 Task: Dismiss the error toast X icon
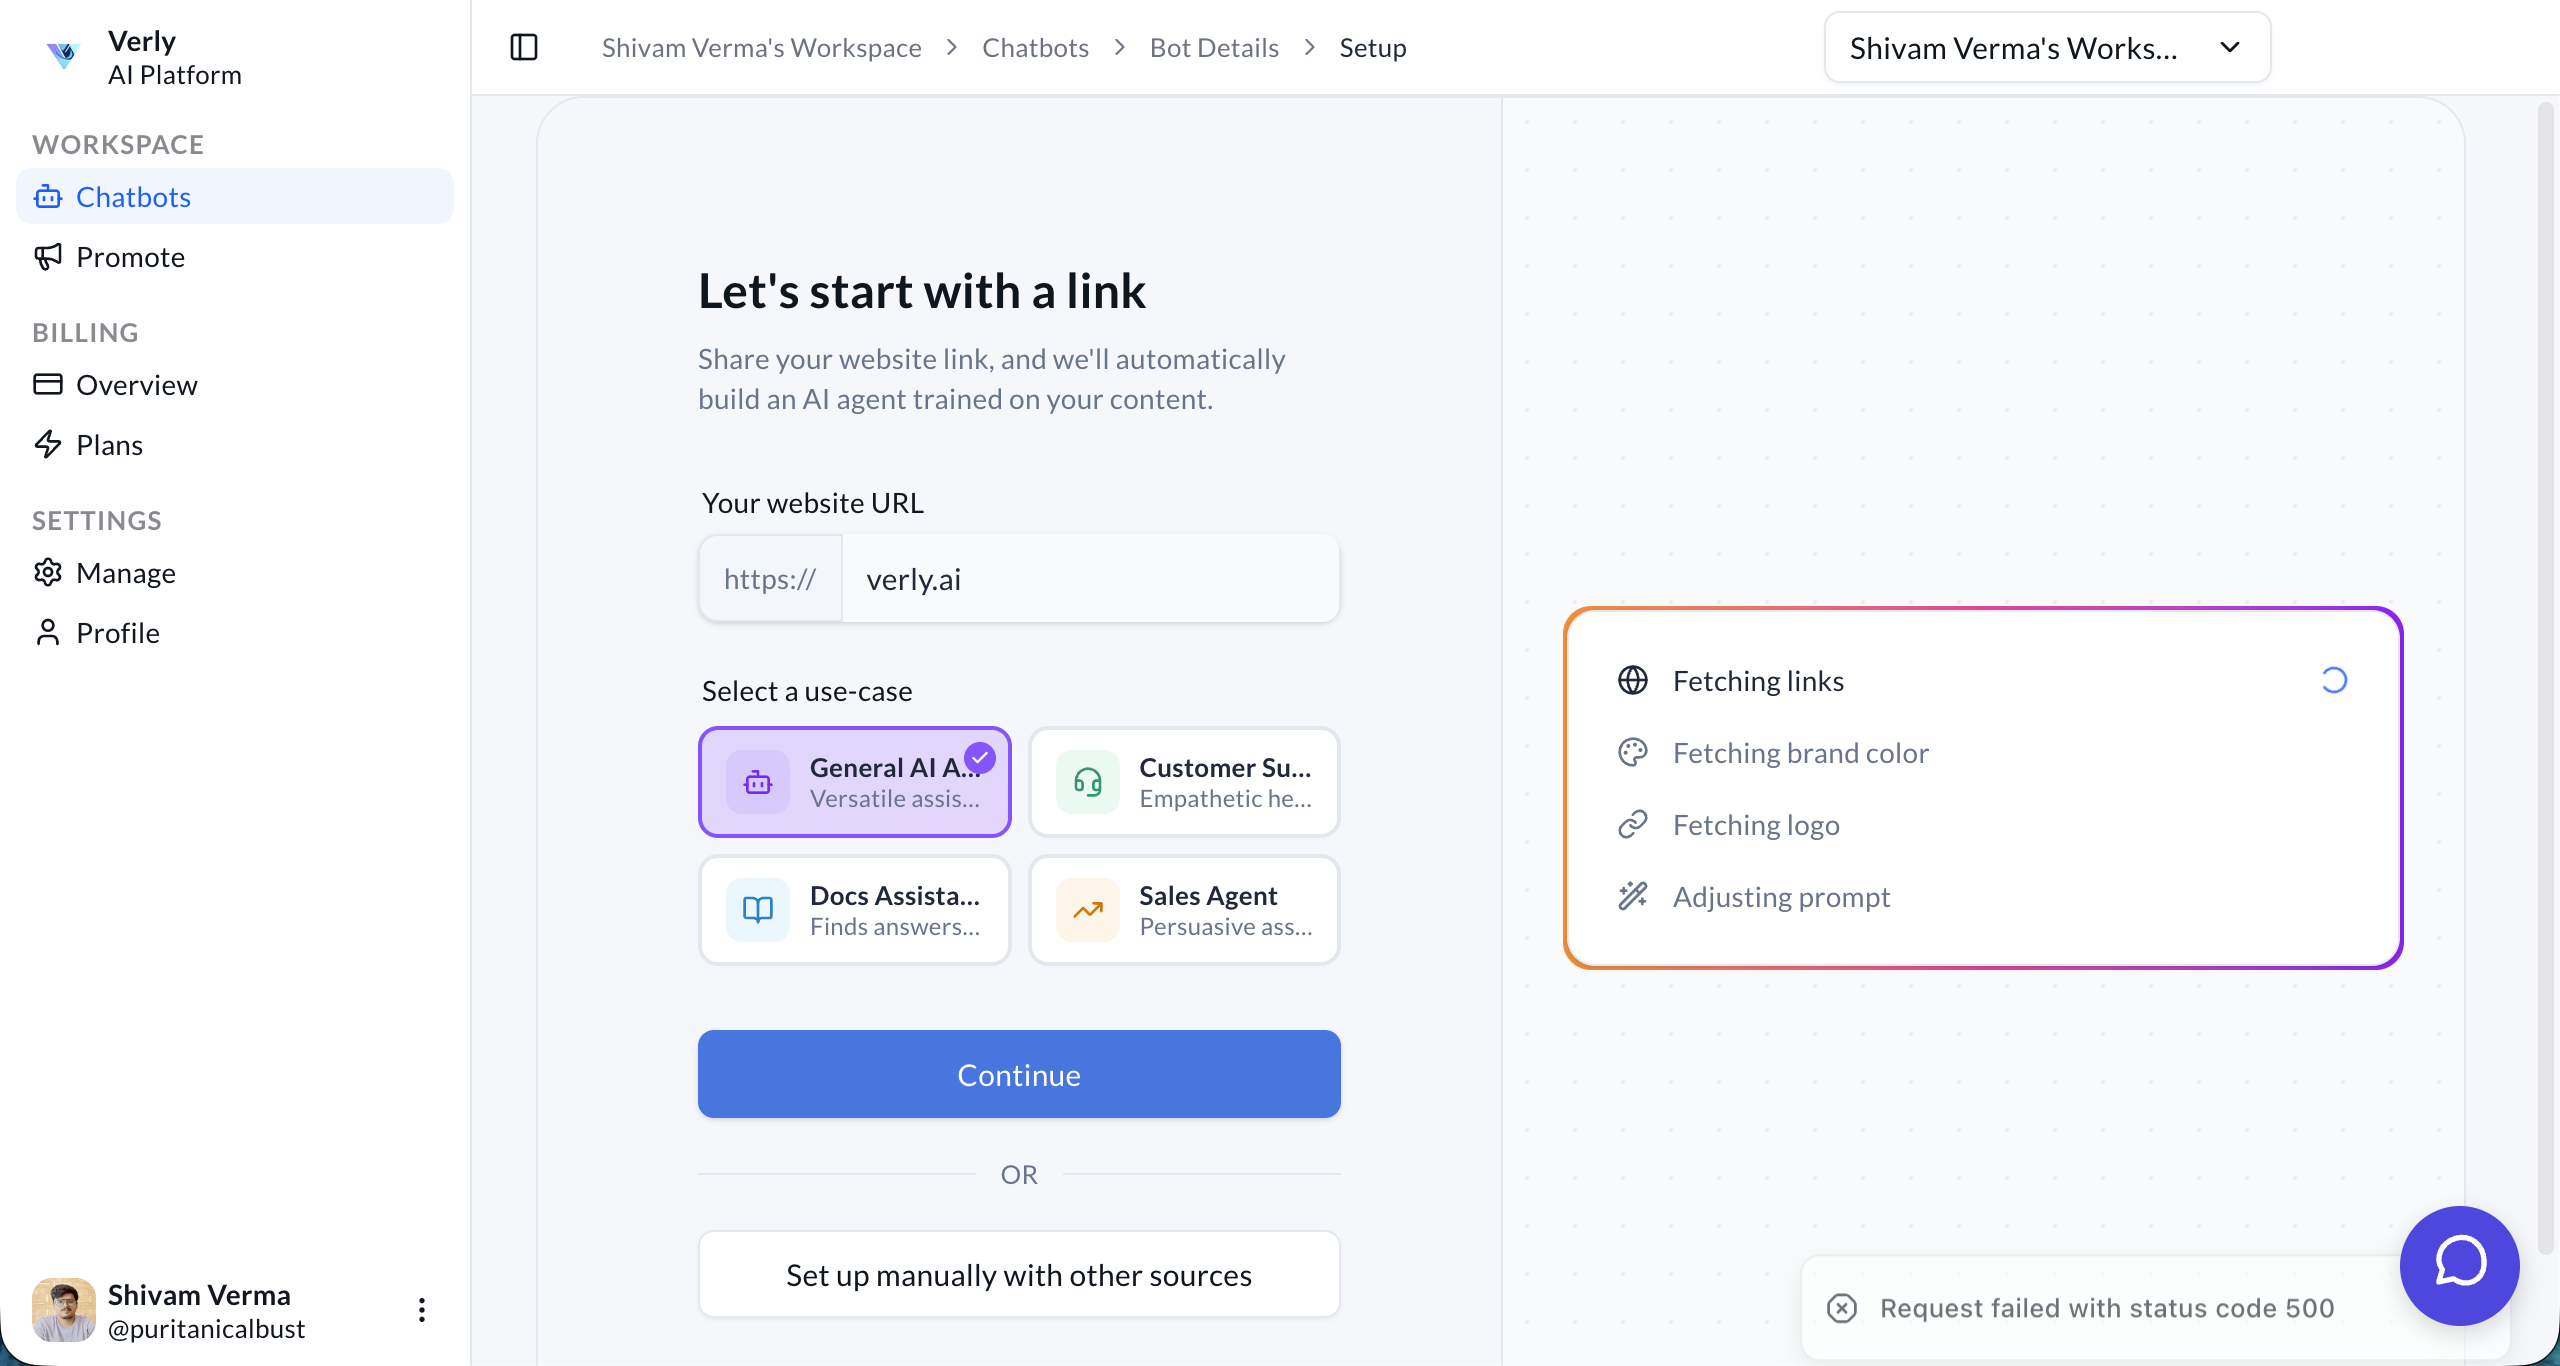[x=1842, y=1308]
